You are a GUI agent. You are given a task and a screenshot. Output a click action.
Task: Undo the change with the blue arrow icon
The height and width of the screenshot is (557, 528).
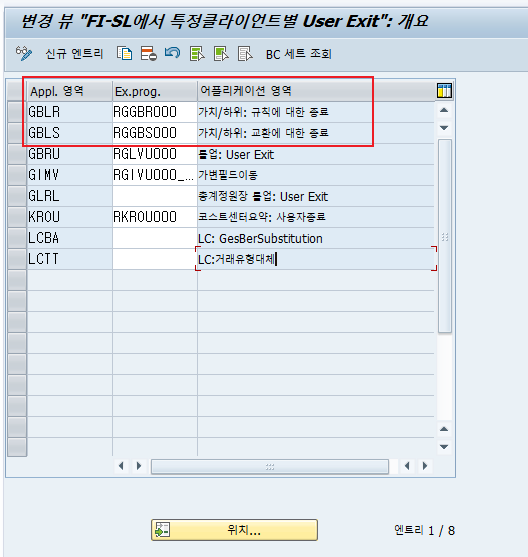point(172,54)
